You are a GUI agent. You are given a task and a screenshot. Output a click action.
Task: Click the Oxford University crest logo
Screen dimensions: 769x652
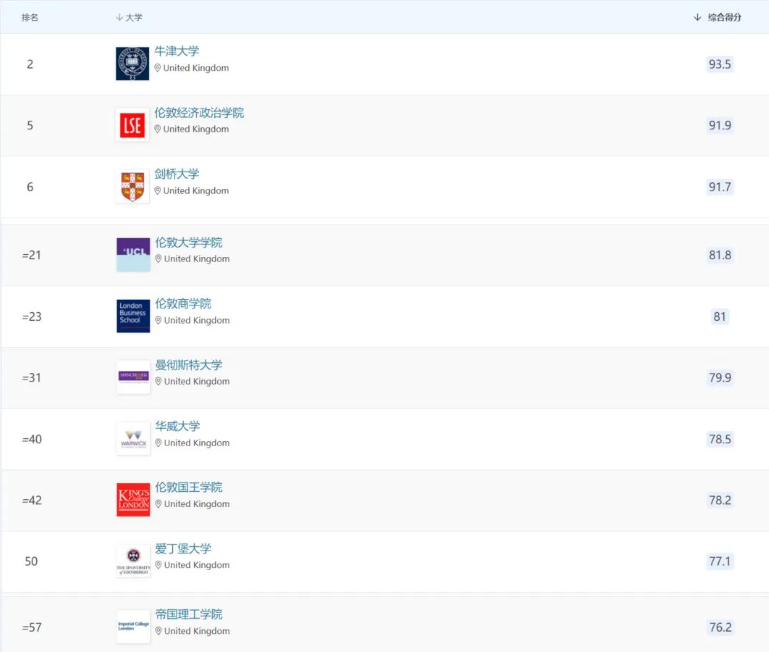tap(132, 64)
